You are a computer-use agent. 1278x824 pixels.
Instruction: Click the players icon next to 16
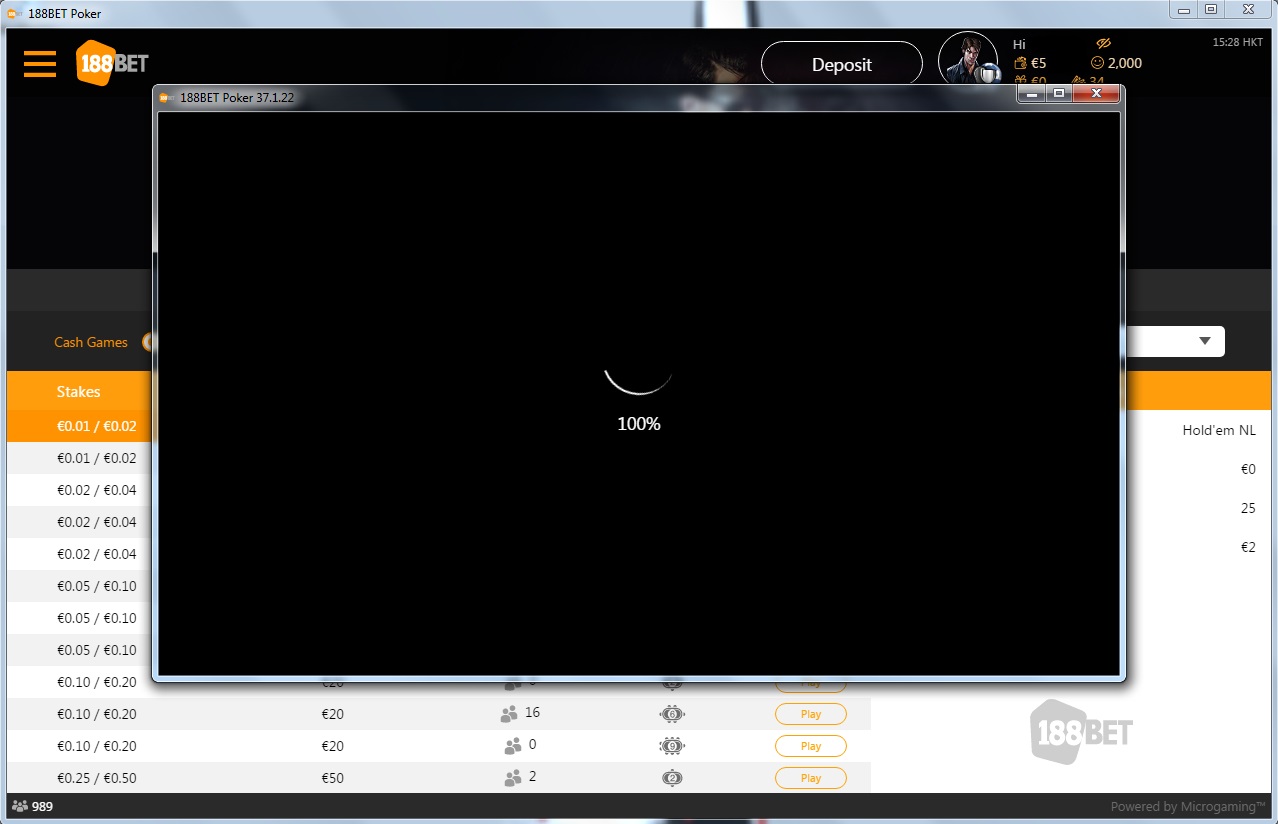pyautogui.click(x=508, y=714)
